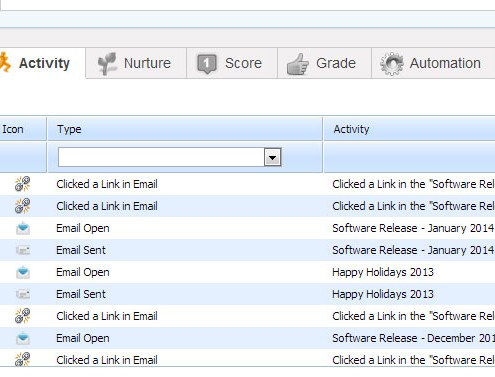Click inside the Type filter combo box
The width and height of the screenshot is (495, 377).
(161, 157)
